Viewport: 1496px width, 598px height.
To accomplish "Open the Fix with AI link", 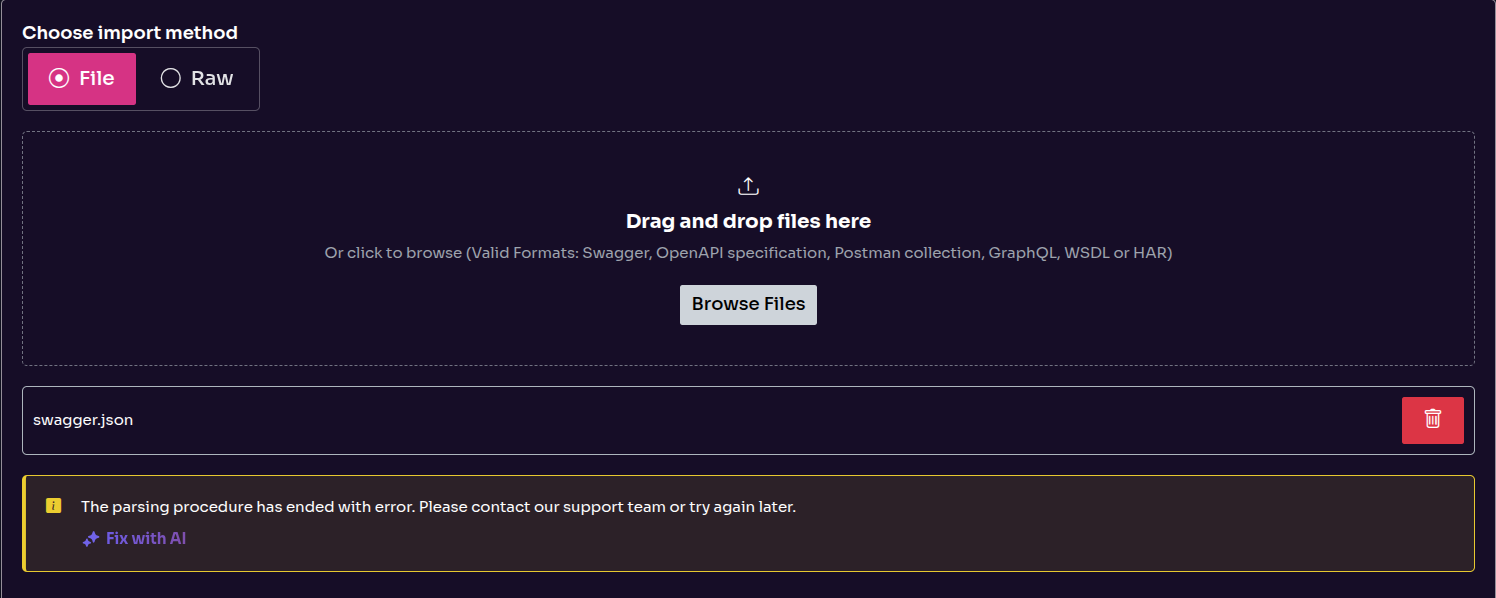I will [x=146, y=538].
